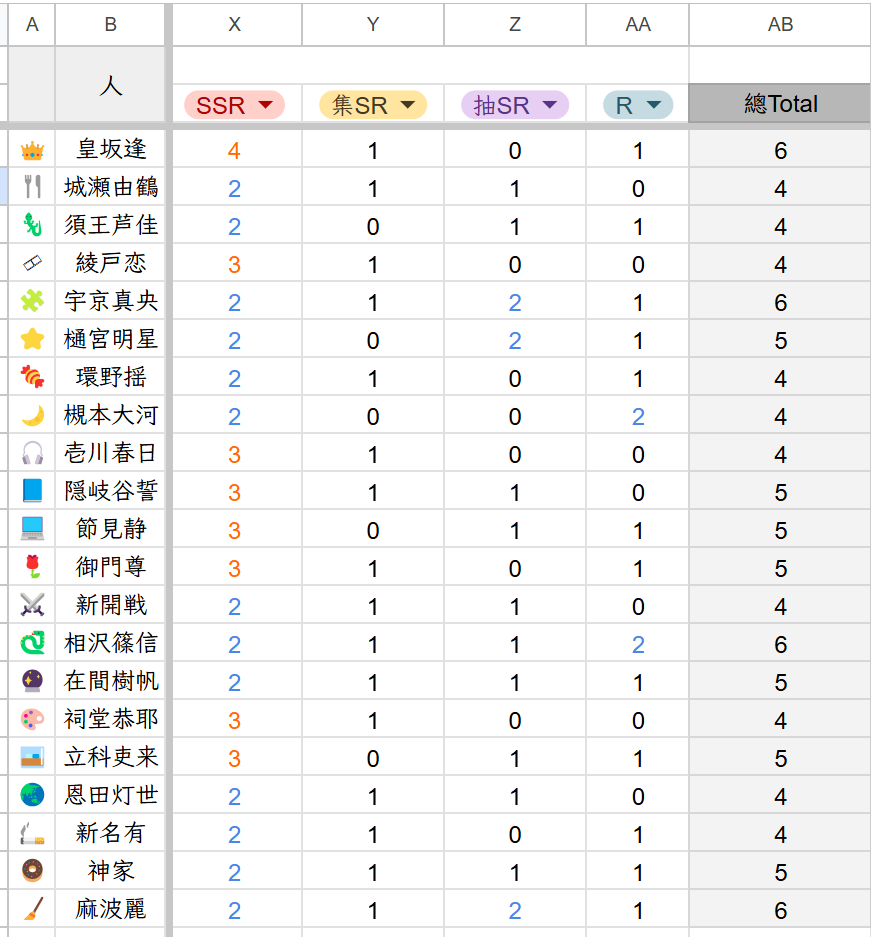Click the green lizard emoji beside 須王芦佳
Viewport: 871px width, 937px height.
(x=32, y=225)
